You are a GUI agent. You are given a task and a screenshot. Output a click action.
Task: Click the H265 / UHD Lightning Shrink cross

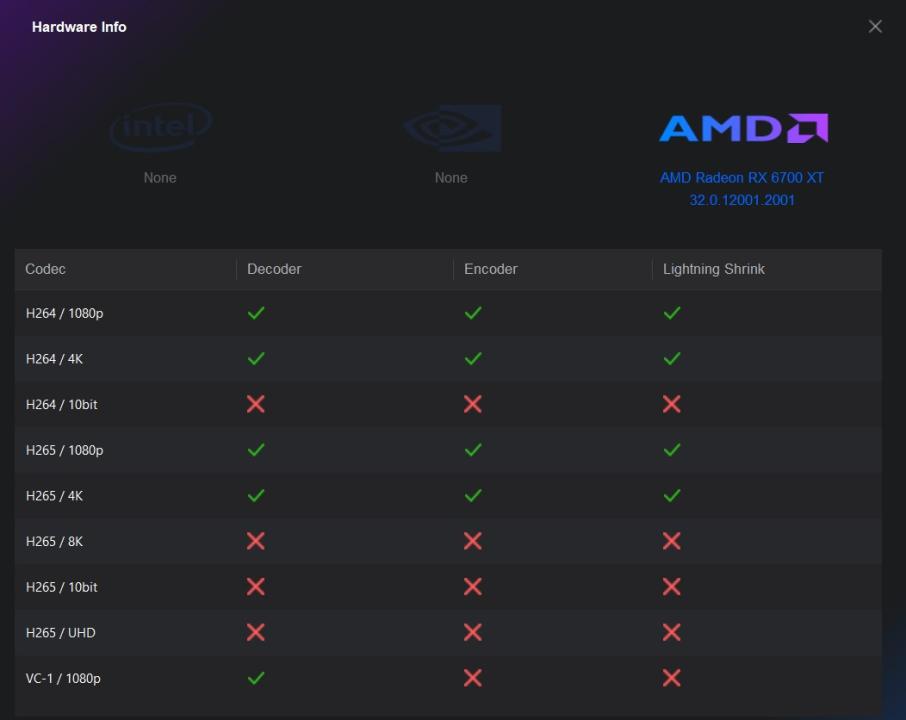672,632
